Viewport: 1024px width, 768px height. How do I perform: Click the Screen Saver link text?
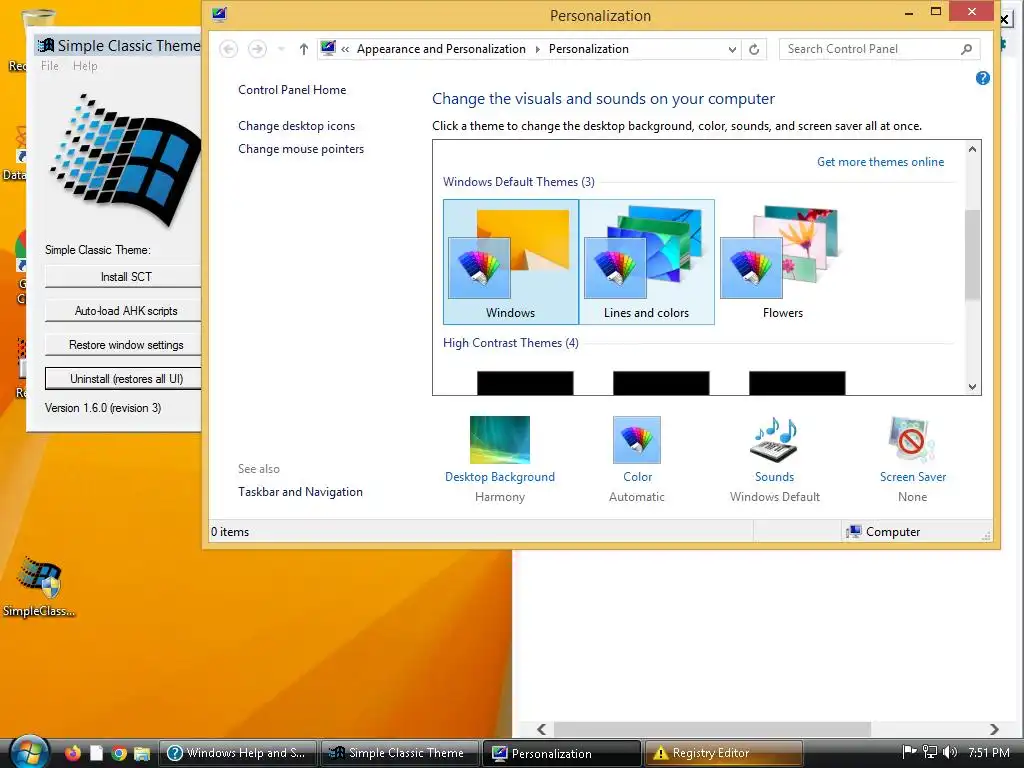(912, 477)
